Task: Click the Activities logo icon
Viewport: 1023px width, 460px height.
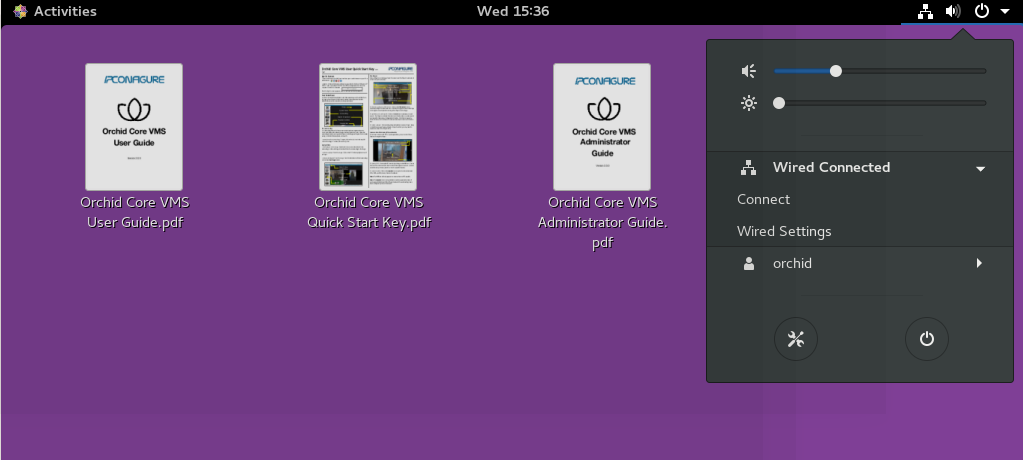Action: click(20, 11)
